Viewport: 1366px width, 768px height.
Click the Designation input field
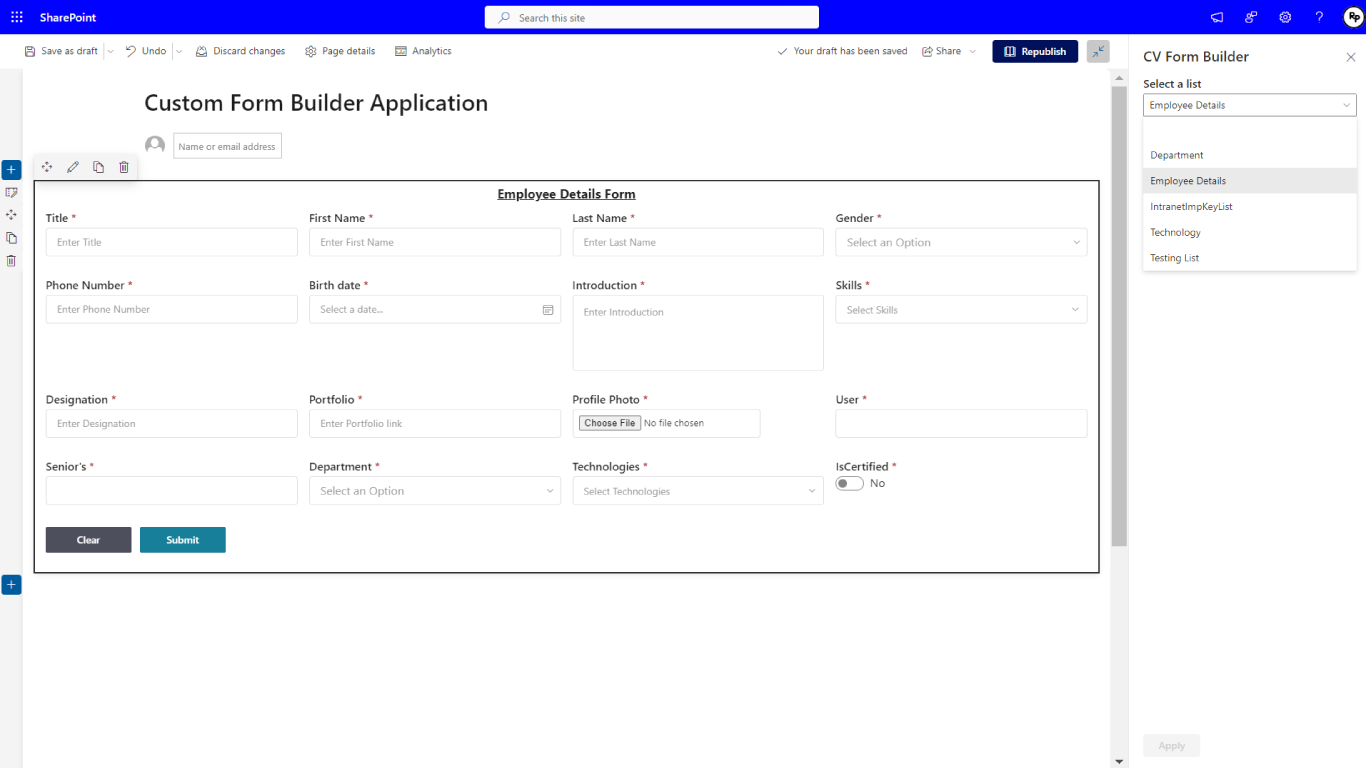click(x=172, y=424)
